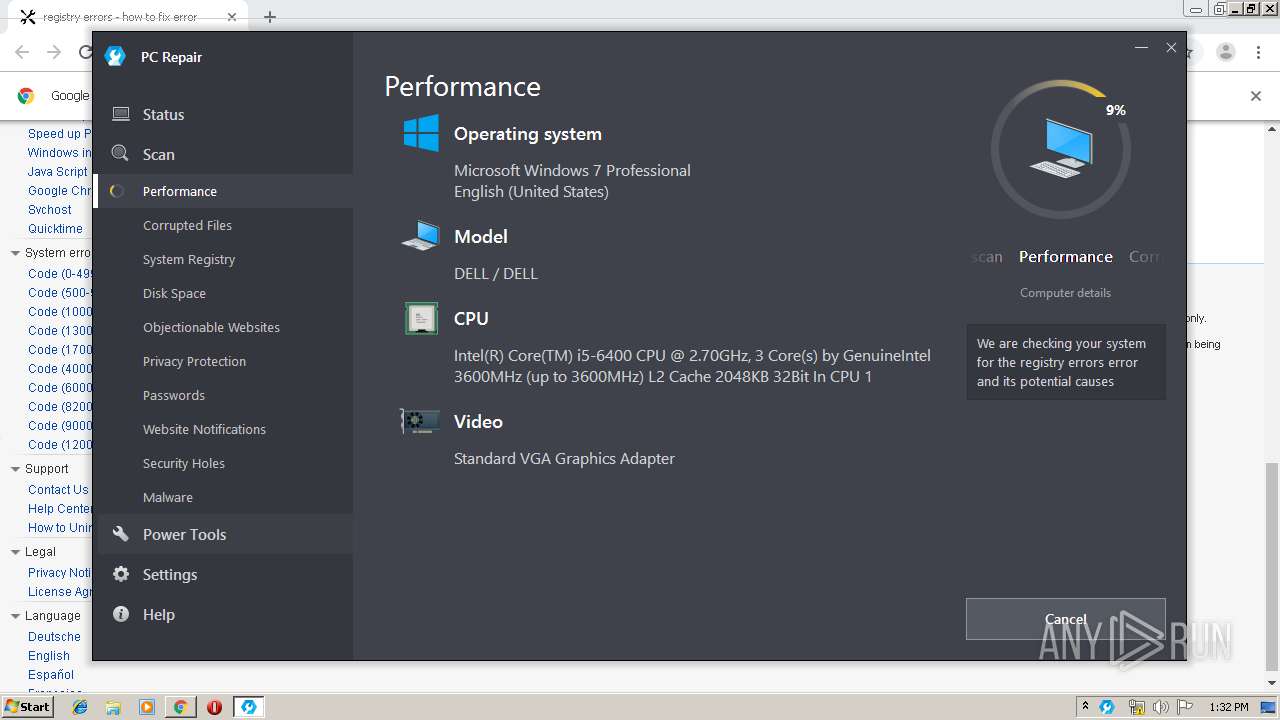Image resolution: width=1280 pixels, height=720 pixels.
Task: Open the Windows Start menu
Action: (x=27, y=707)
